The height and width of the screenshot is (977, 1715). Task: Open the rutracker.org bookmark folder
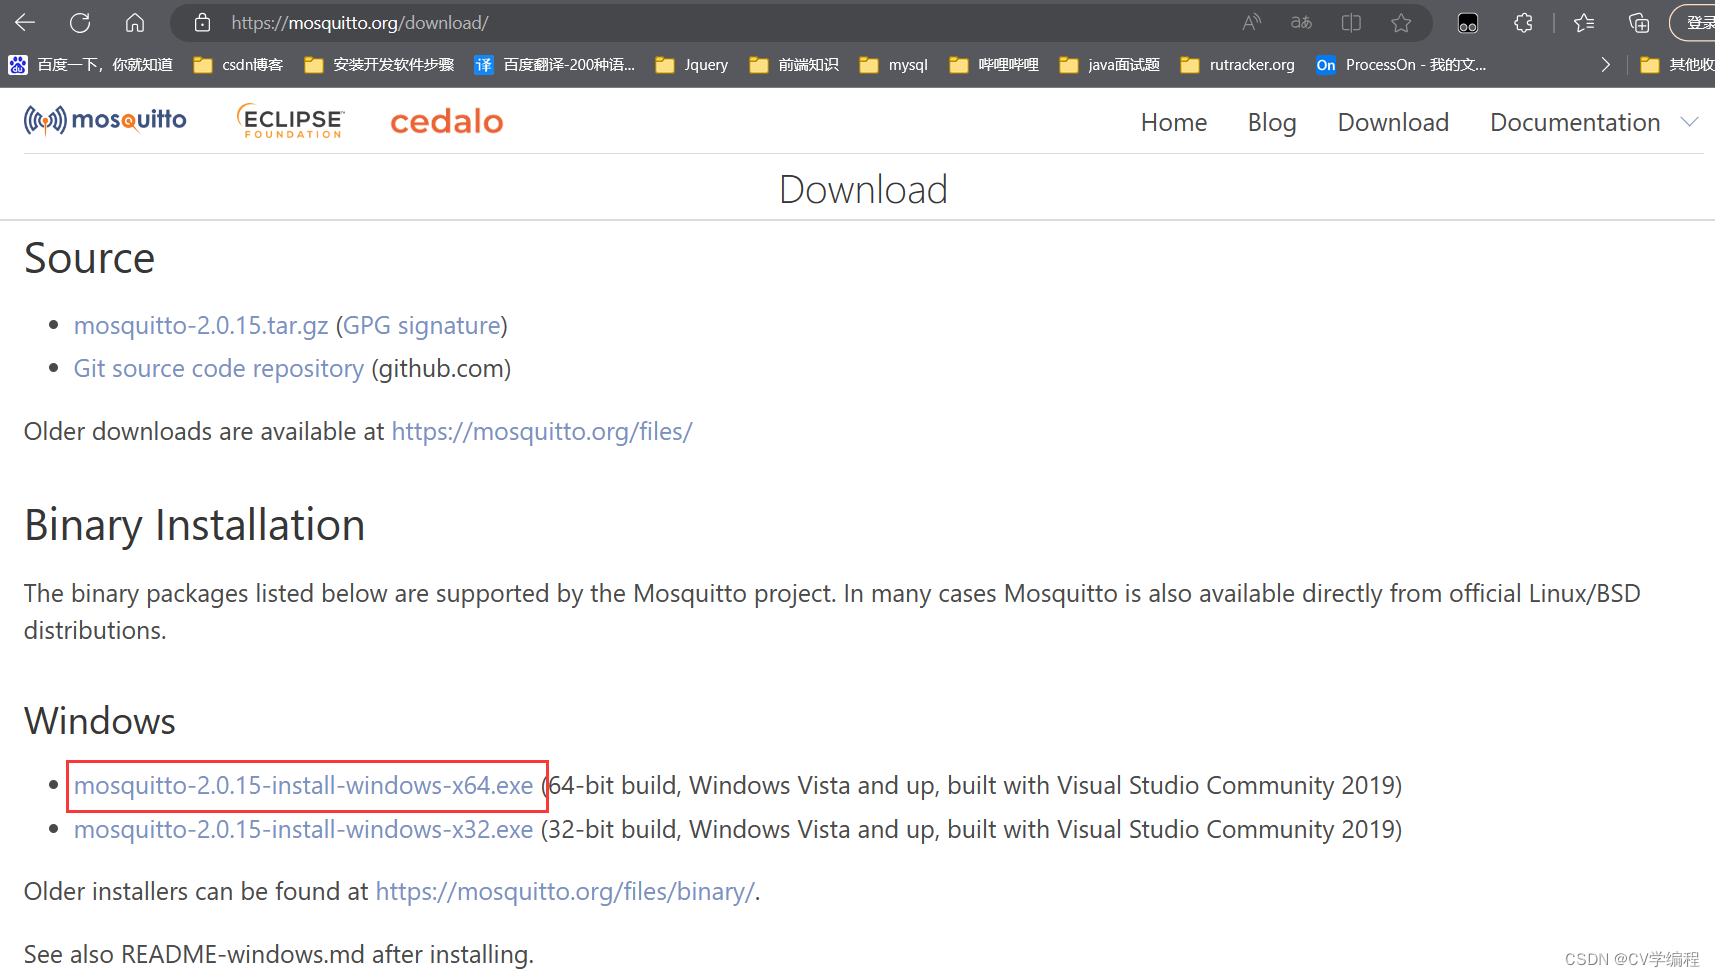[1238, 65]
